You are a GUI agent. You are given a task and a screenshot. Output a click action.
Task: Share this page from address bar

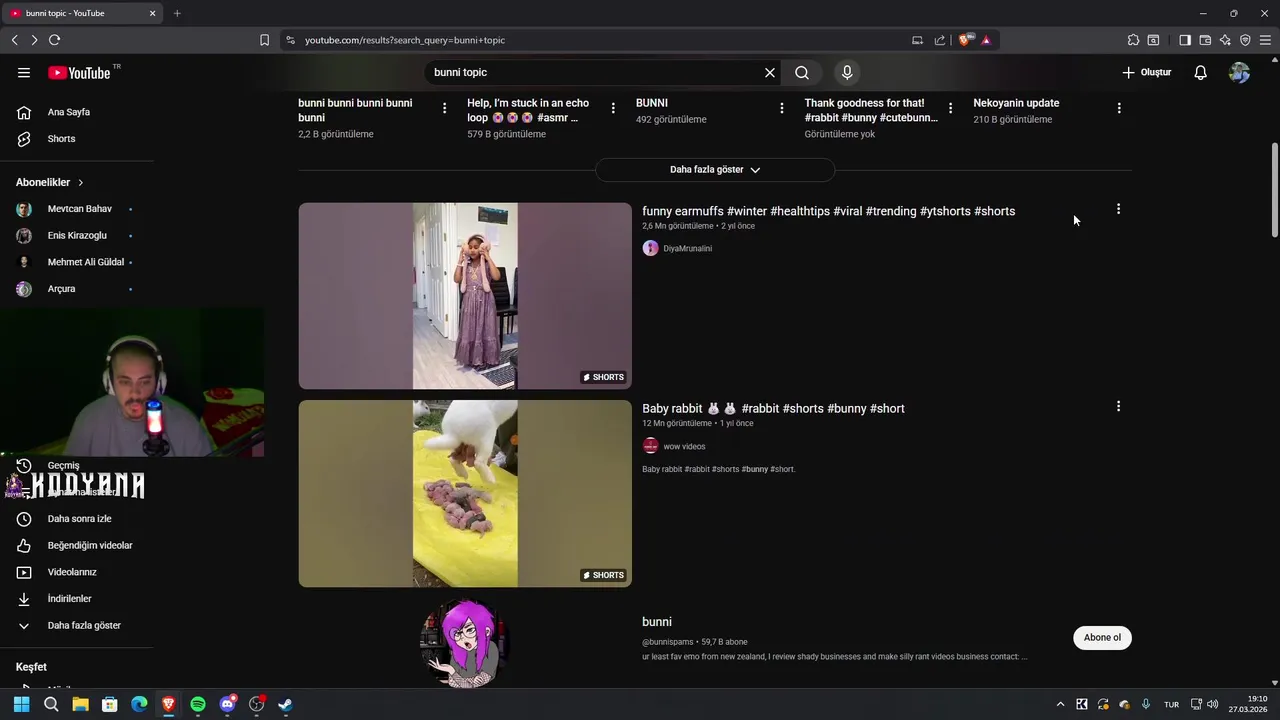click(940, 40)
